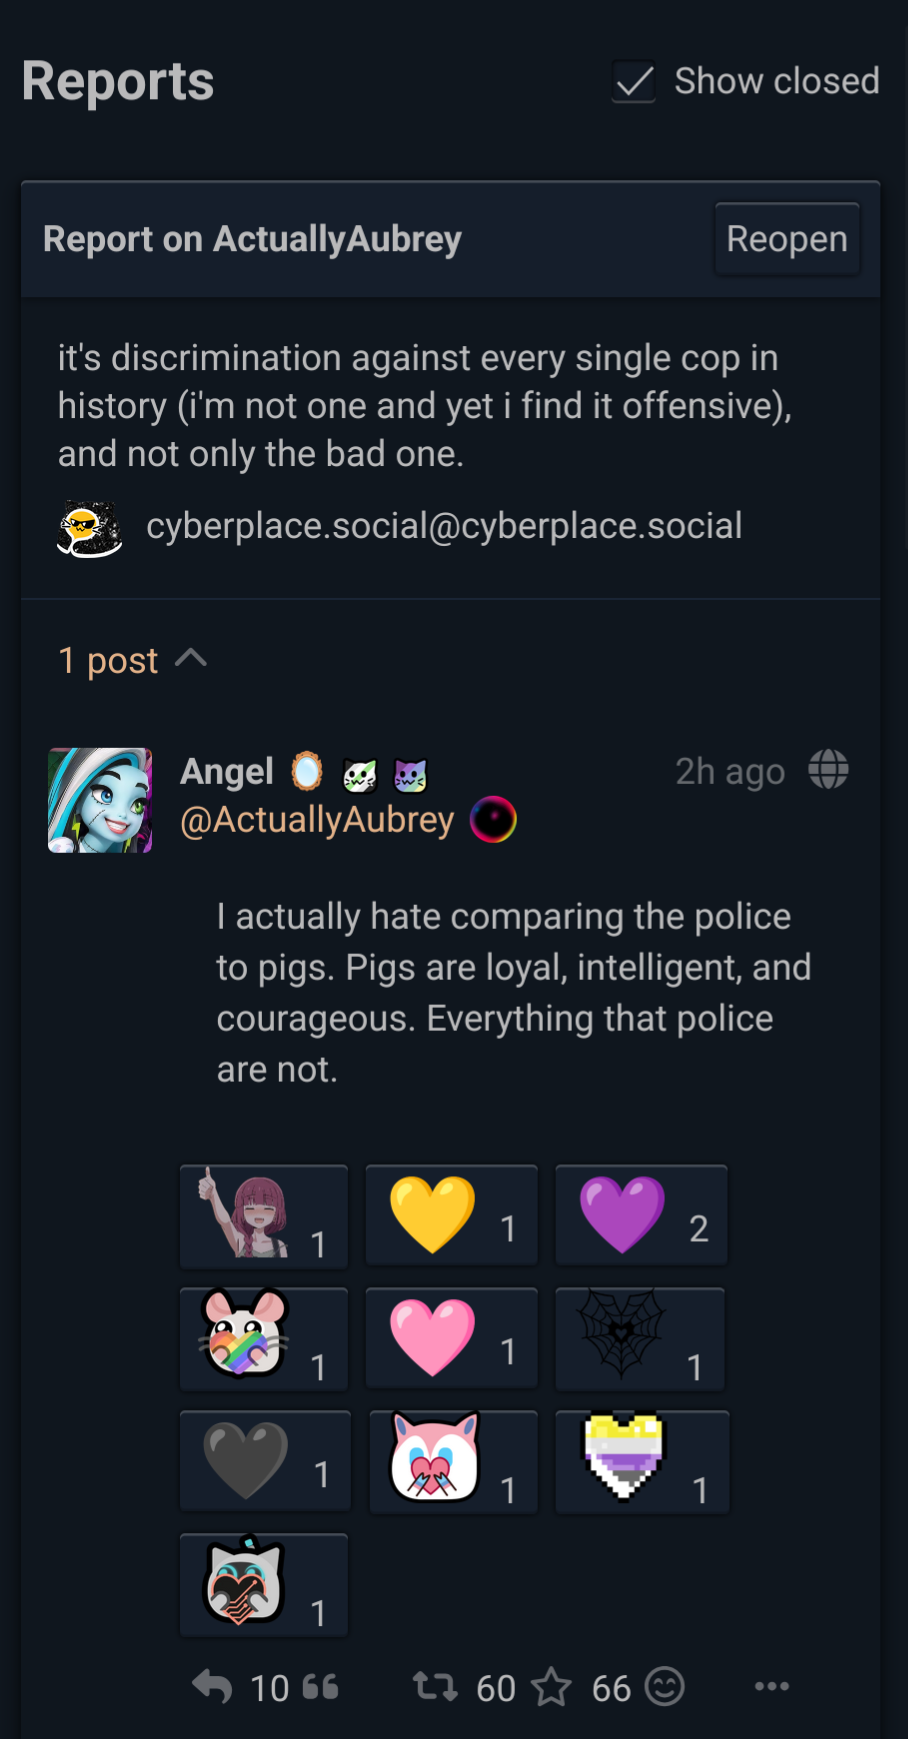Viewport: 908px width, 1739px height.
Task: Toggle the pink heart reaction
Action: pyautogui.click(x=451, y=1339)
